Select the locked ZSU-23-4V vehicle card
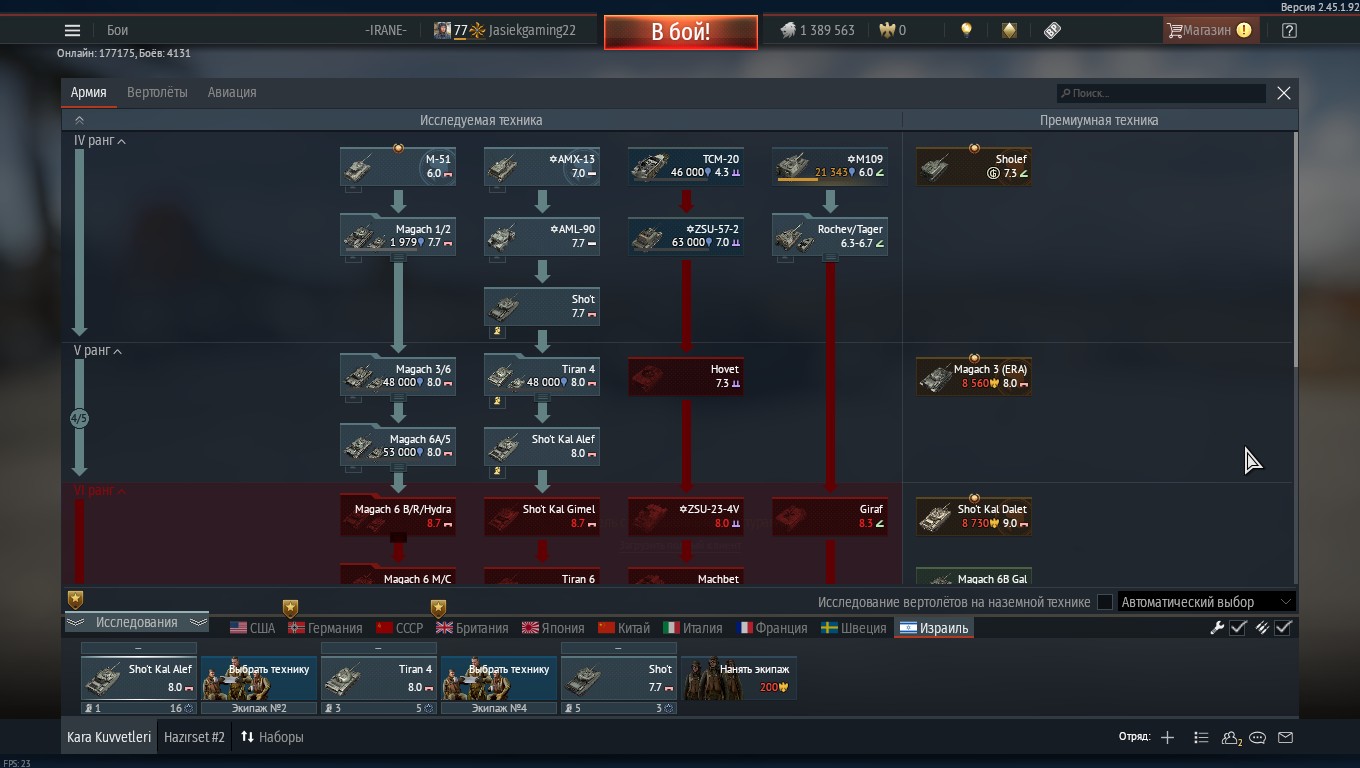The image size is (1360, 768). (686, 516)
